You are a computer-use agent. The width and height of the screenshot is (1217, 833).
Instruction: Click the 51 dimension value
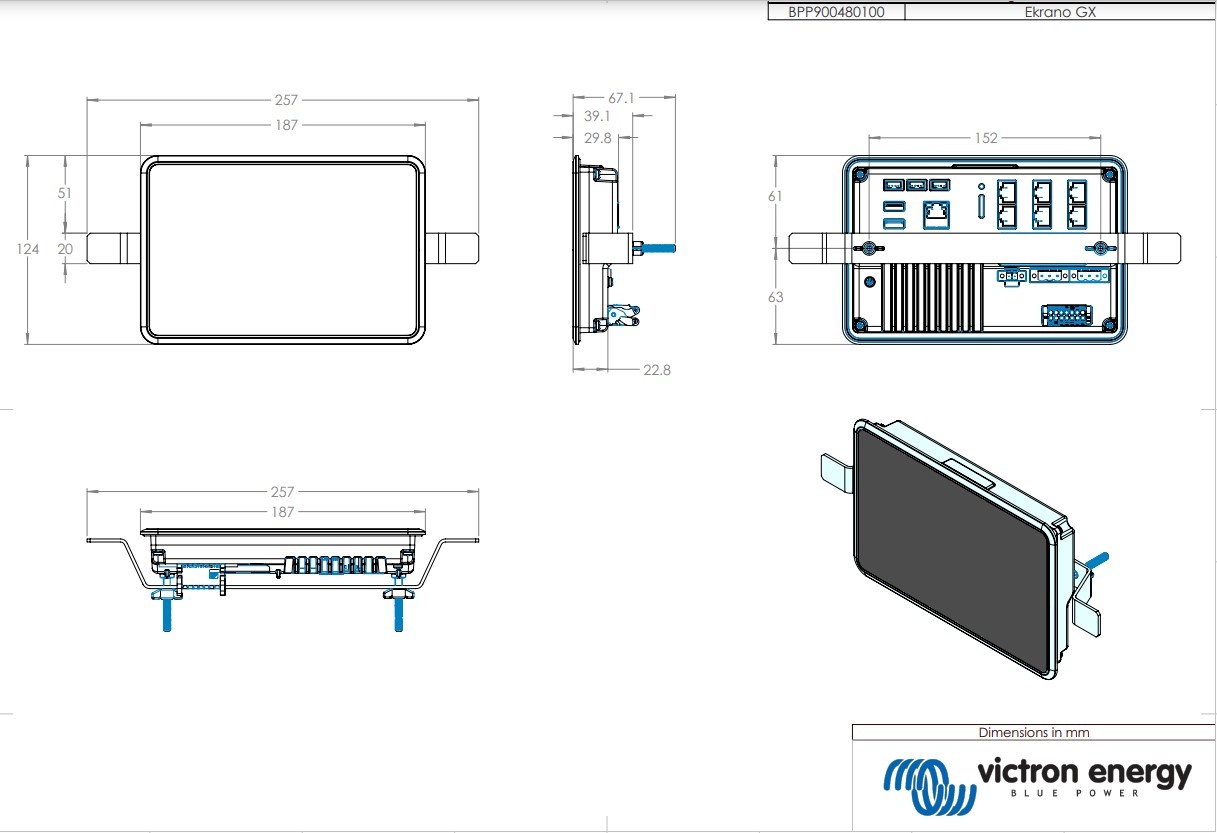click(65, 193)
